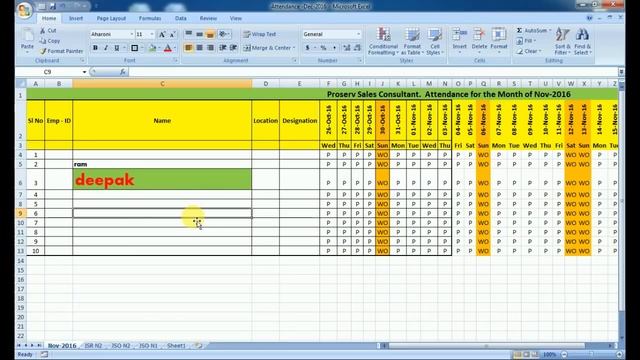Open the Cell Styles gallery
Image resolution: width=640 pixels, height=360 pixels.
[435, 41]
